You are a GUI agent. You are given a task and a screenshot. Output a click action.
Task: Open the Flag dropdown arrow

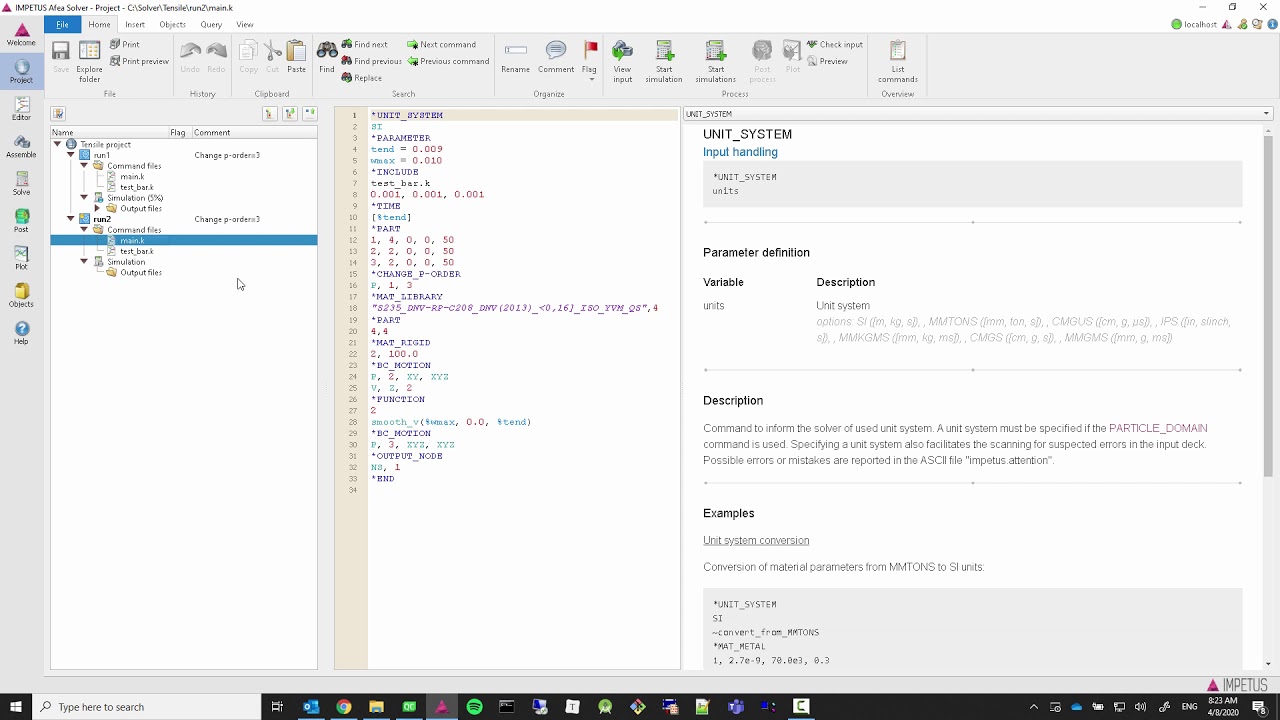tap(590, 80)
